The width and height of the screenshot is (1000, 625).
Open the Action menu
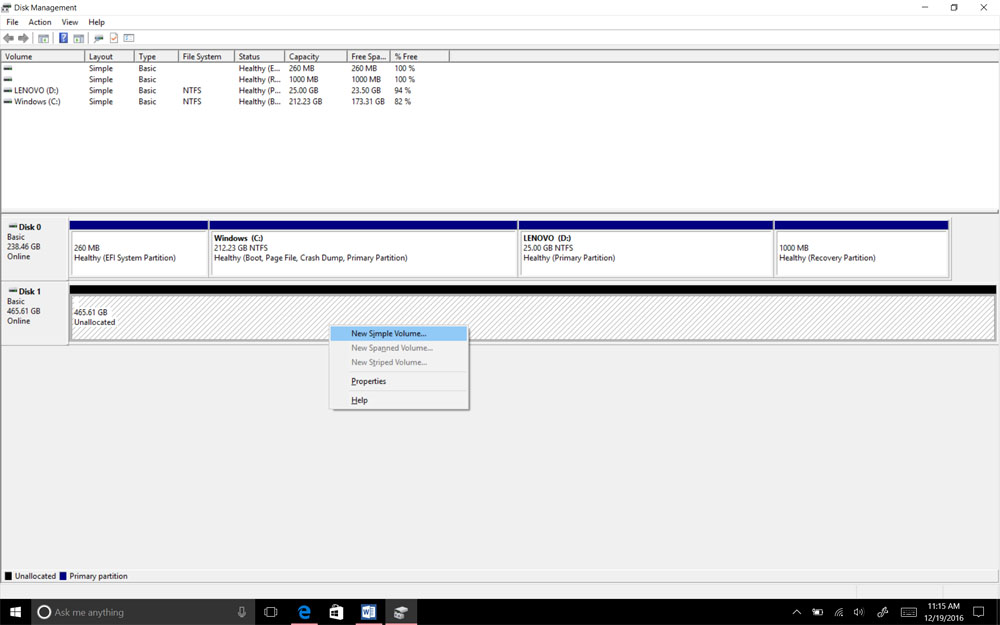[39, 22]
